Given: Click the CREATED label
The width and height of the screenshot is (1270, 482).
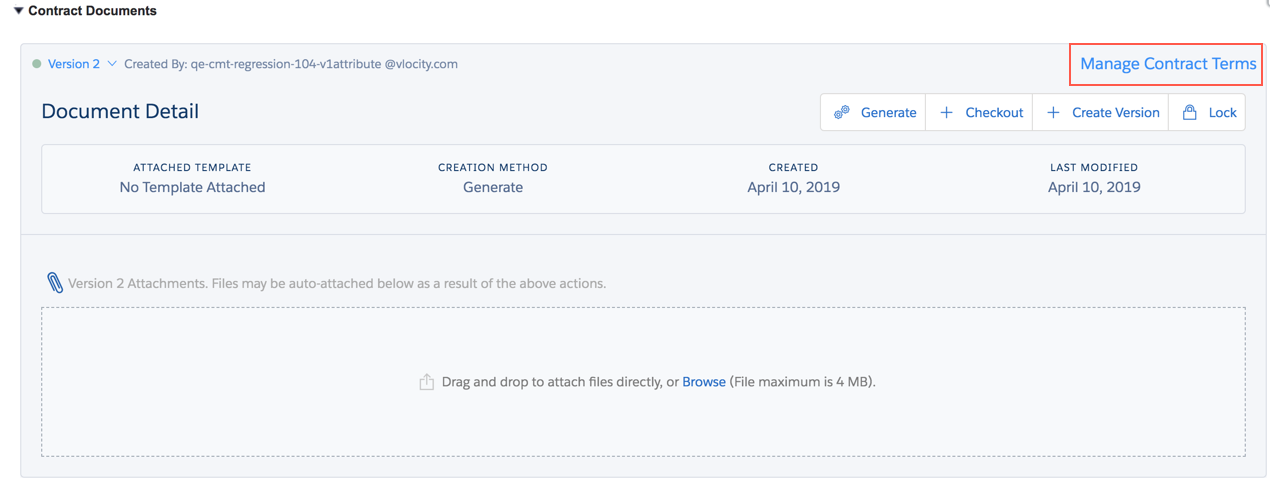Looking at the screenshot, I should click(x=794, y=167).
